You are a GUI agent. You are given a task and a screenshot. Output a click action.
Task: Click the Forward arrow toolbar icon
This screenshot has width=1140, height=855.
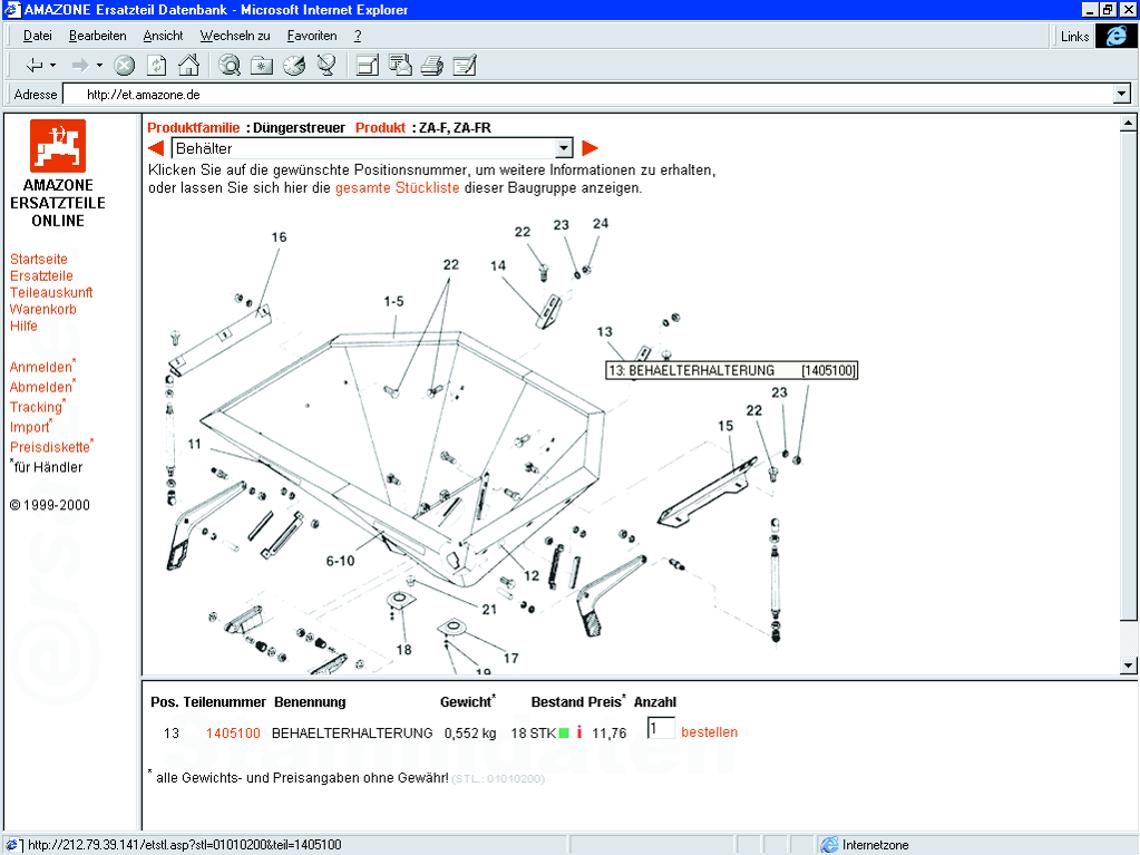click(79, 65)
